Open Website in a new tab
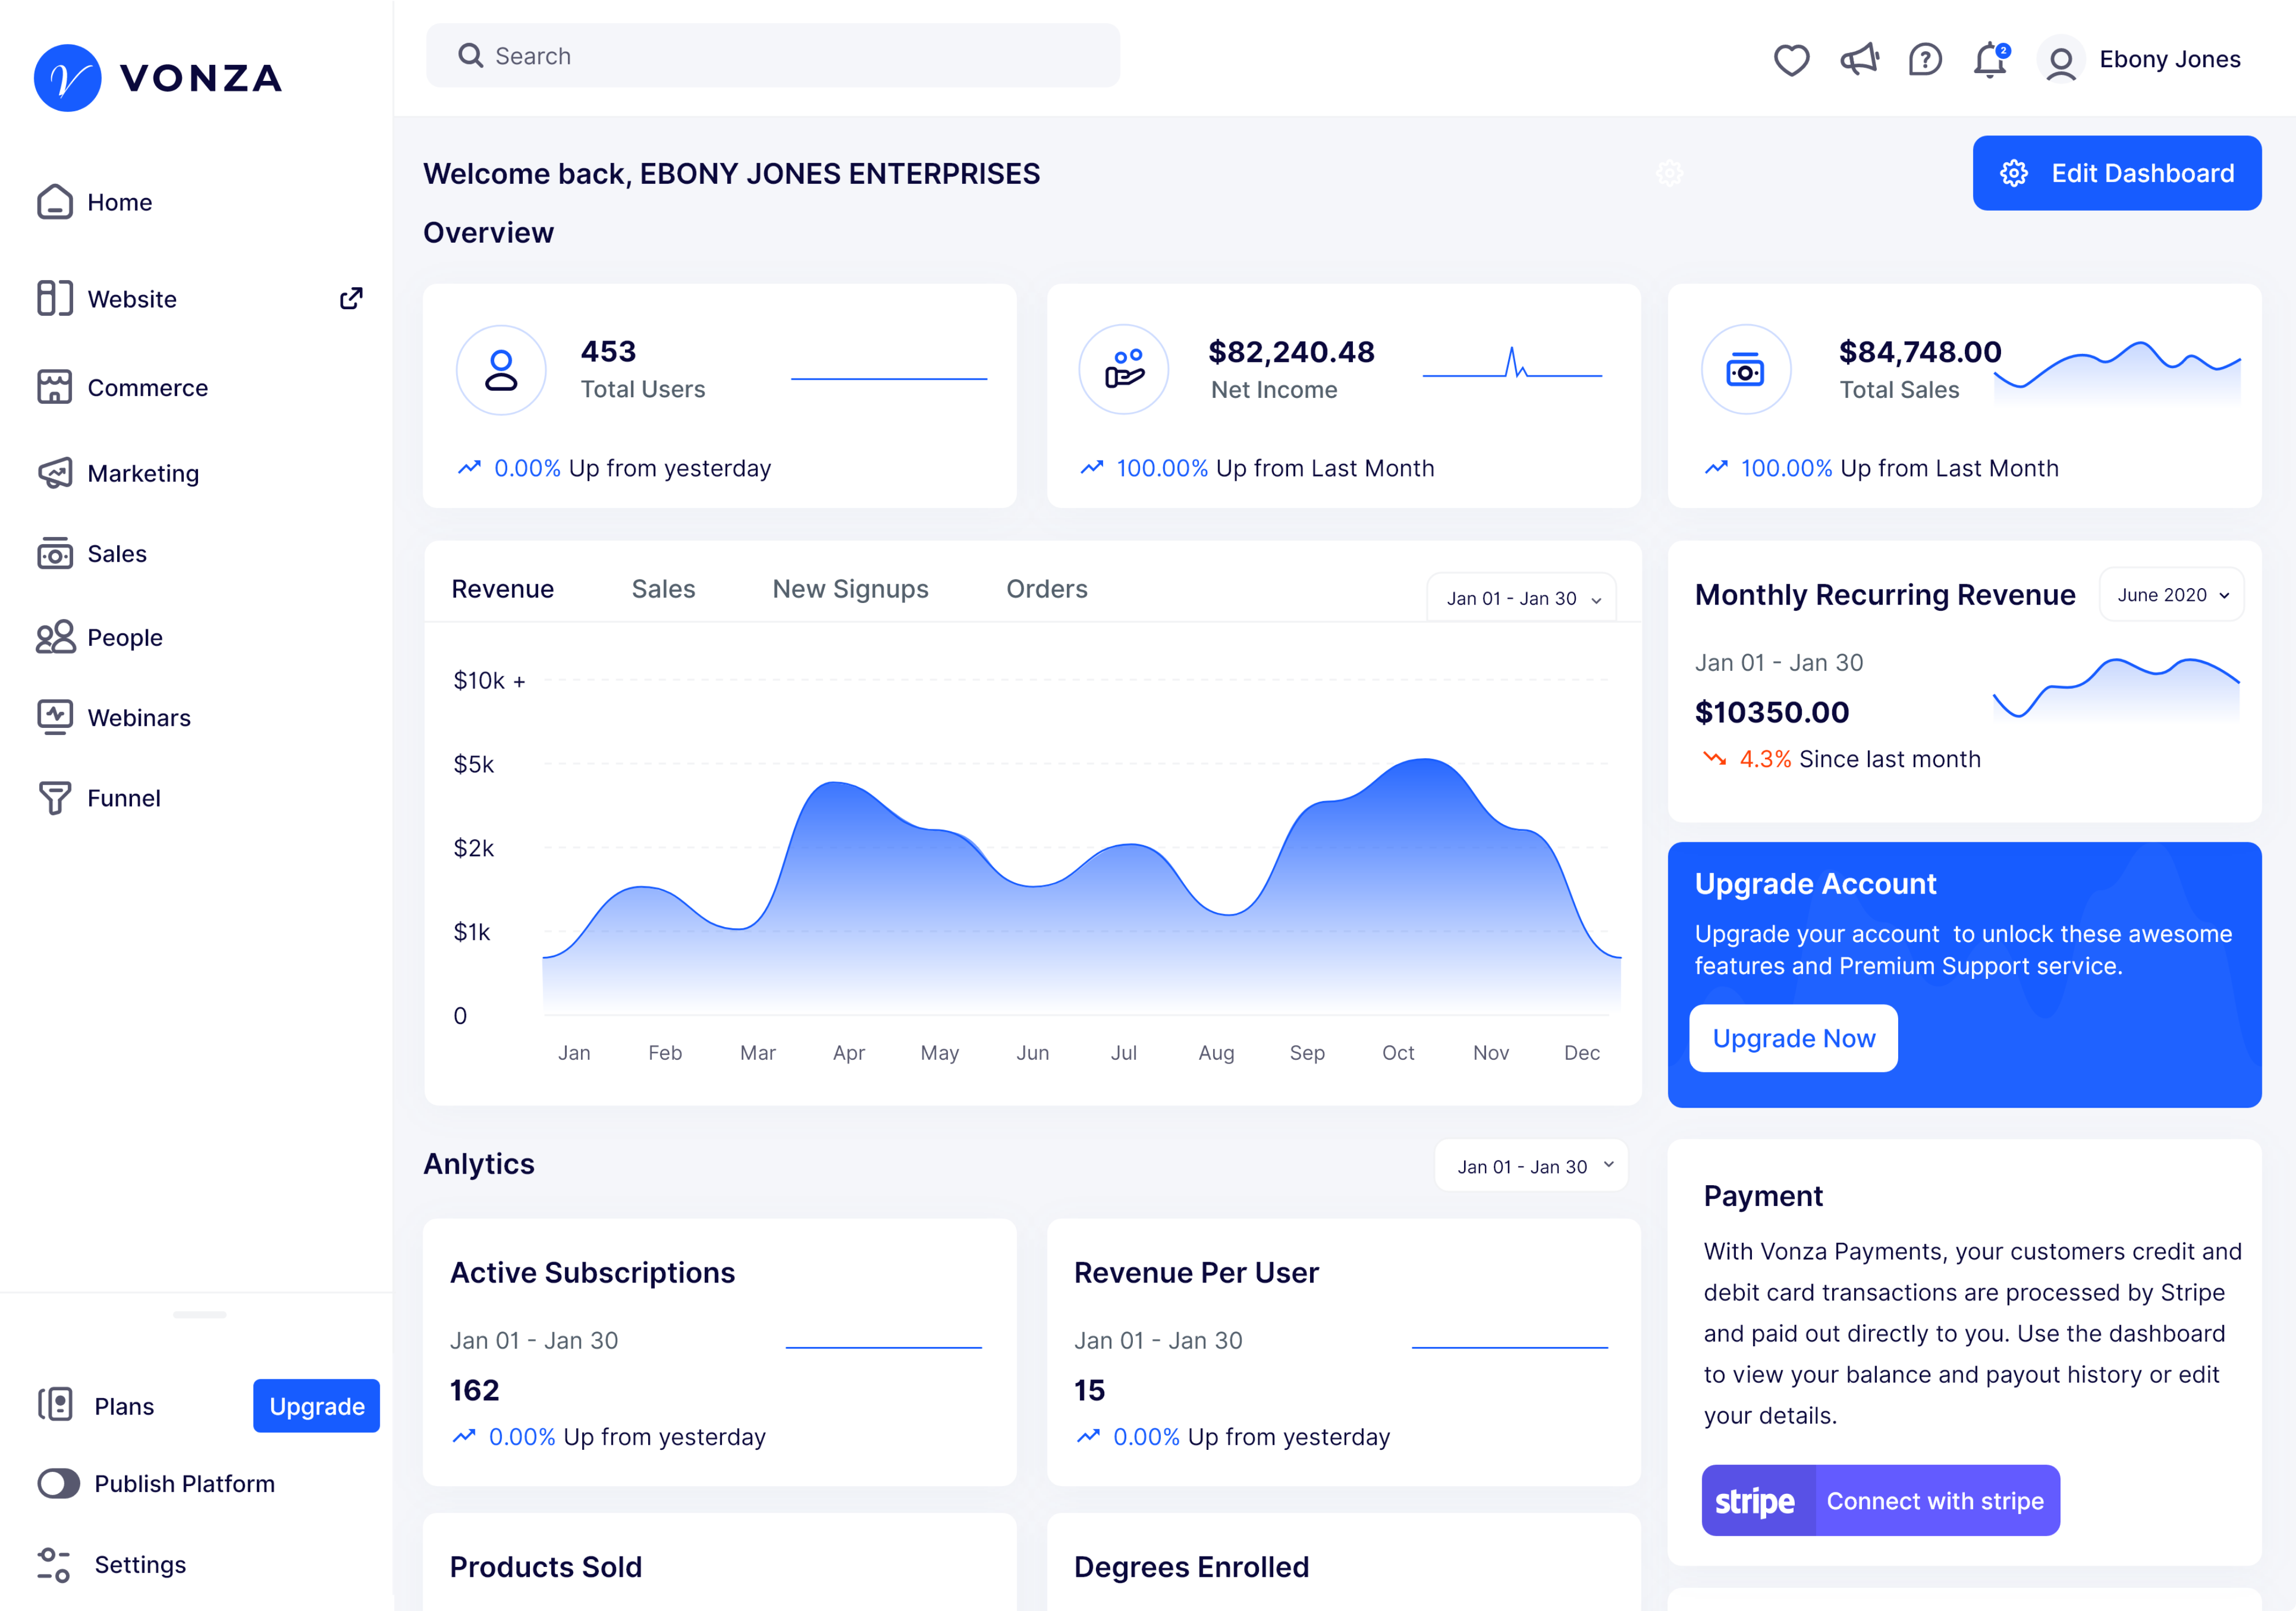The height and width of the screenshot is (1611, 2296). (x=351, y=298)
